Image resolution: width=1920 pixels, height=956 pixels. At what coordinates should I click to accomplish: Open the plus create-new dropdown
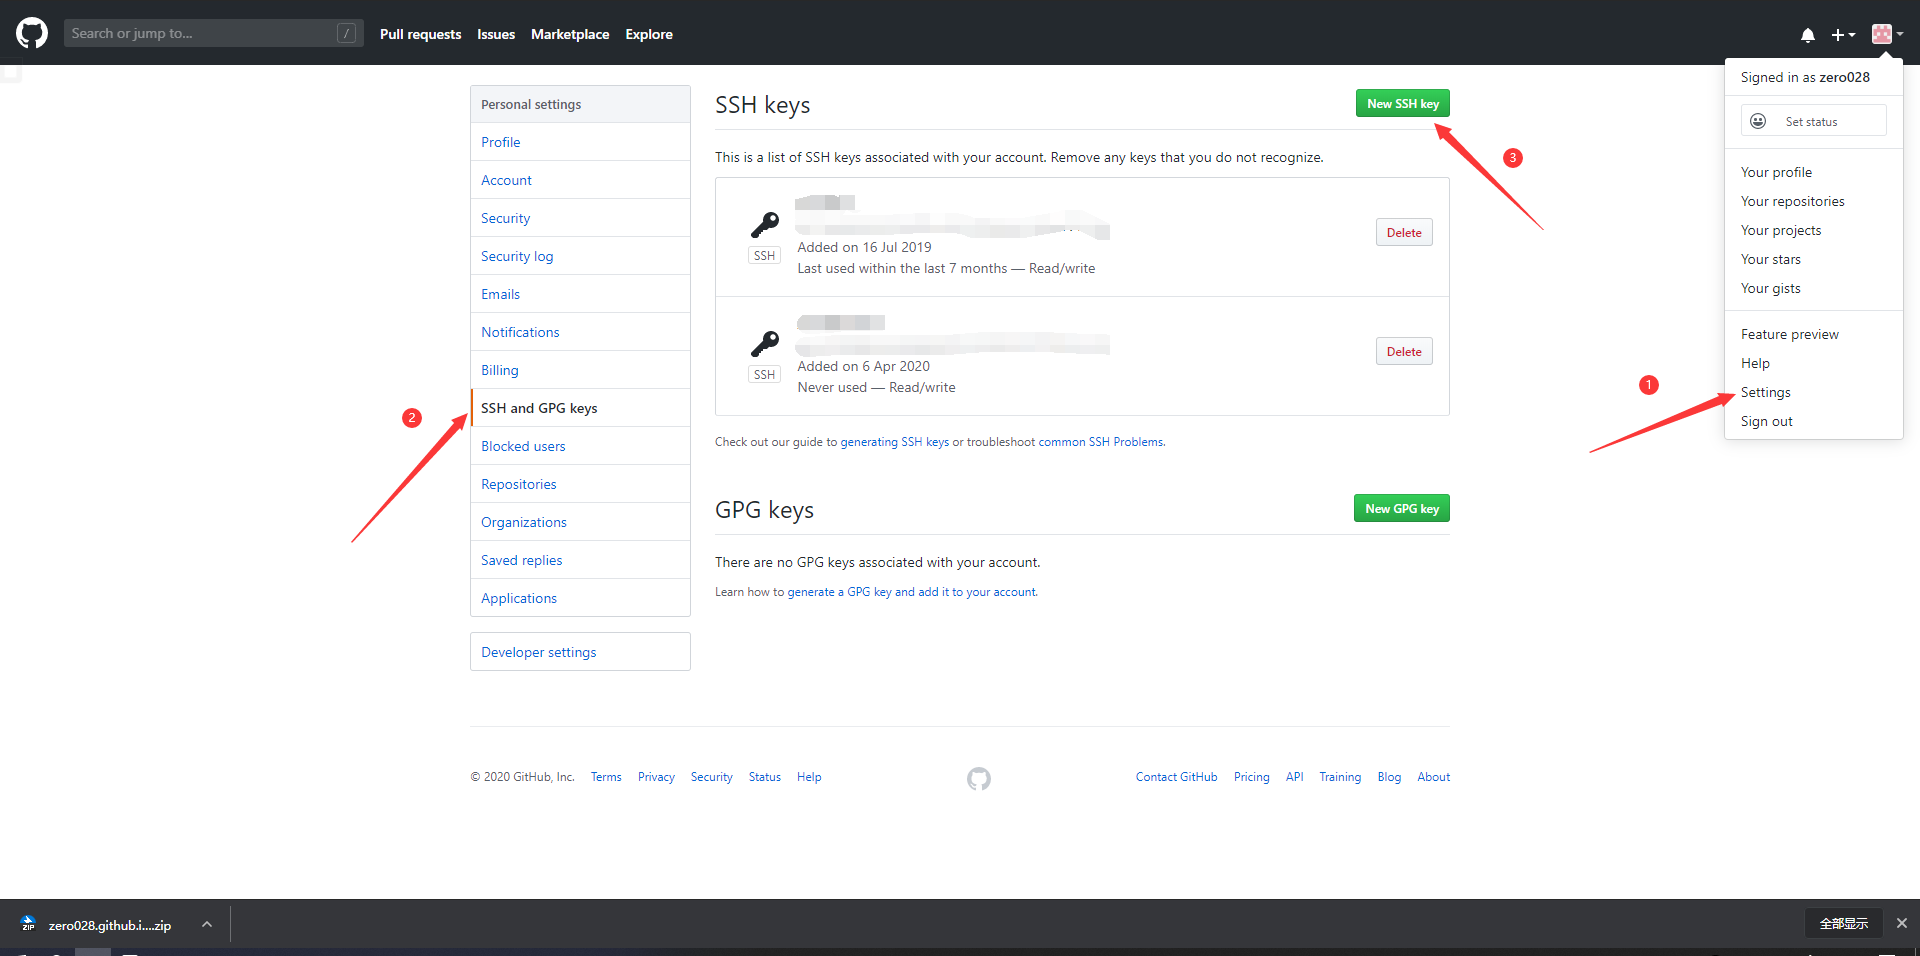coord(1843,35)
